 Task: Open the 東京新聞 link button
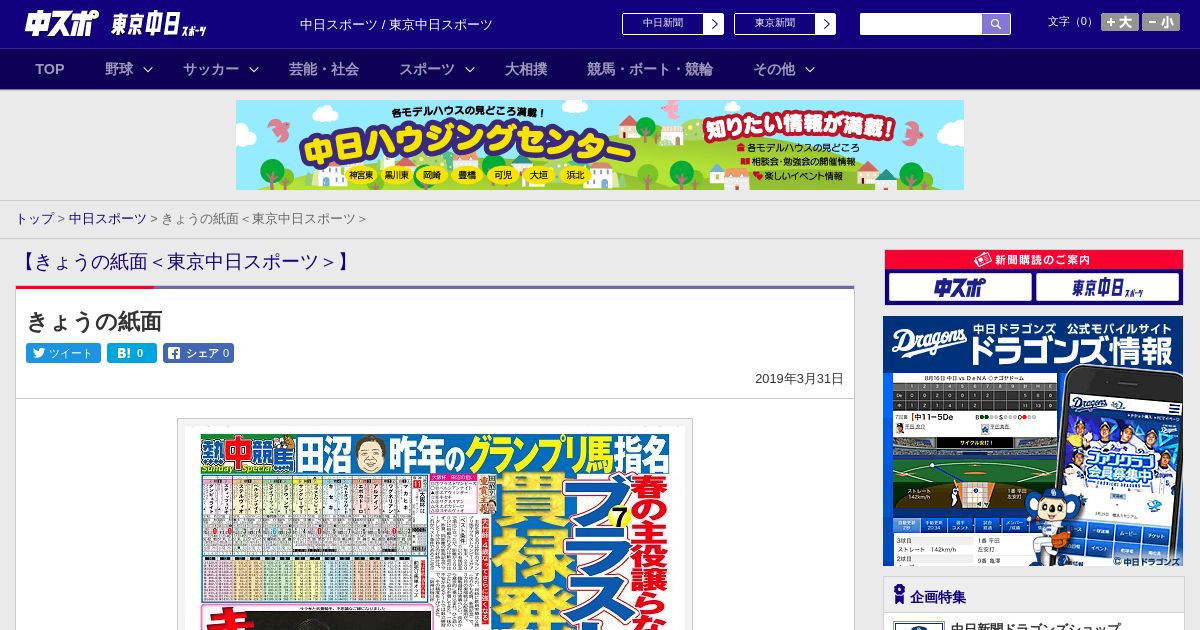785,24
